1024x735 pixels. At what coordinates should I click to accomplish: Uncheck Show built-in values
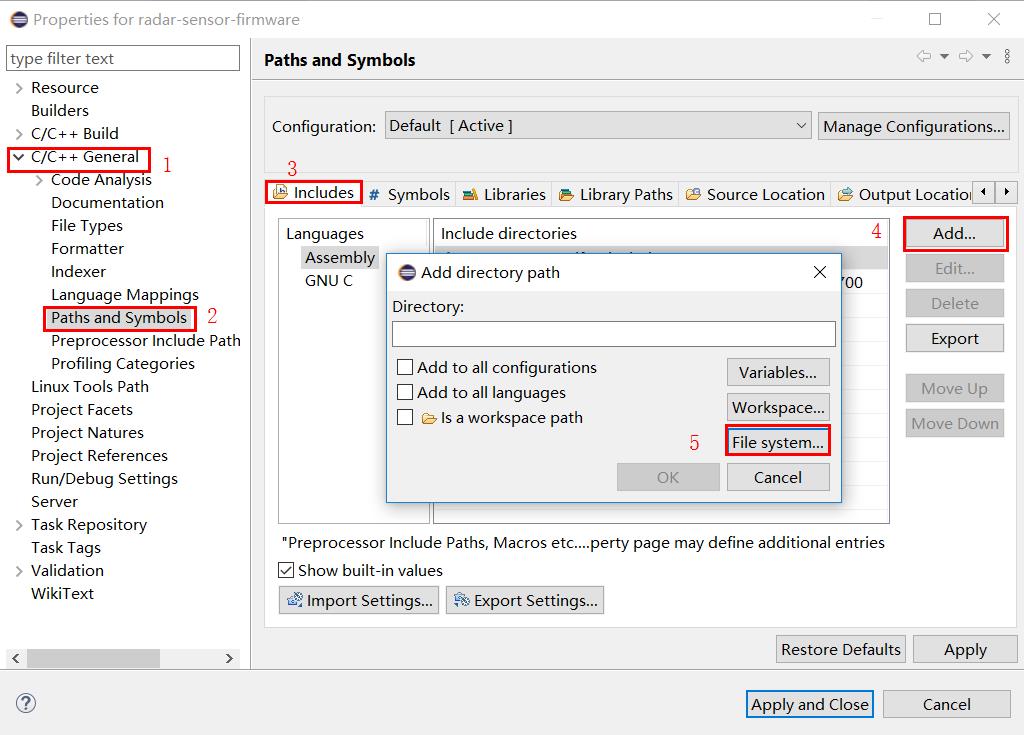(x=284, y=568)
